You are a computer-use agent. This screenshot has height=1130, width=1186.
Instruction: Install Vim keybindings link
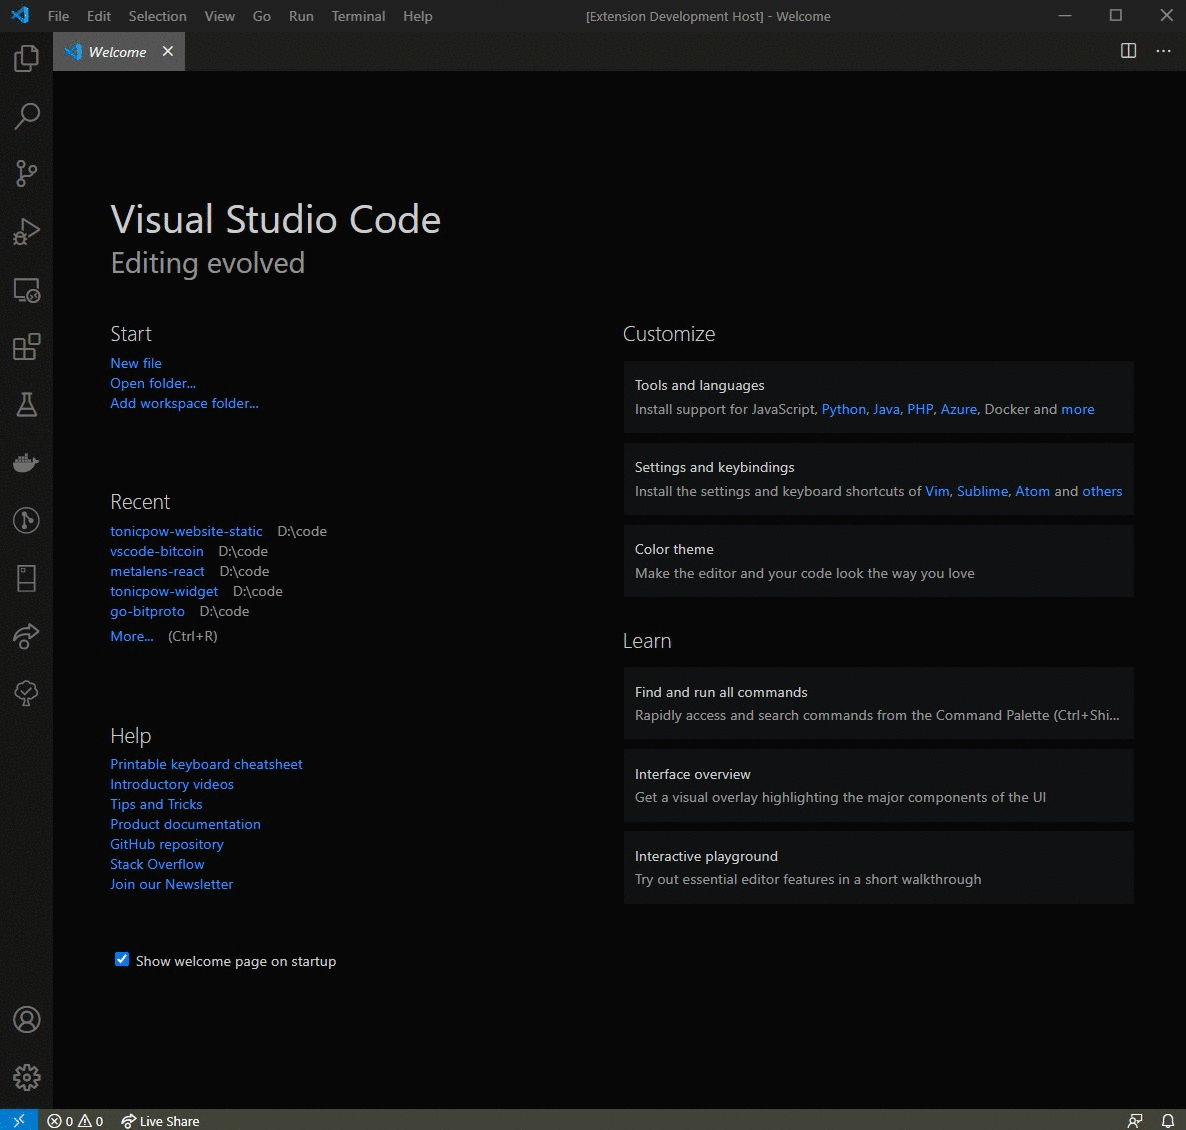937,491
